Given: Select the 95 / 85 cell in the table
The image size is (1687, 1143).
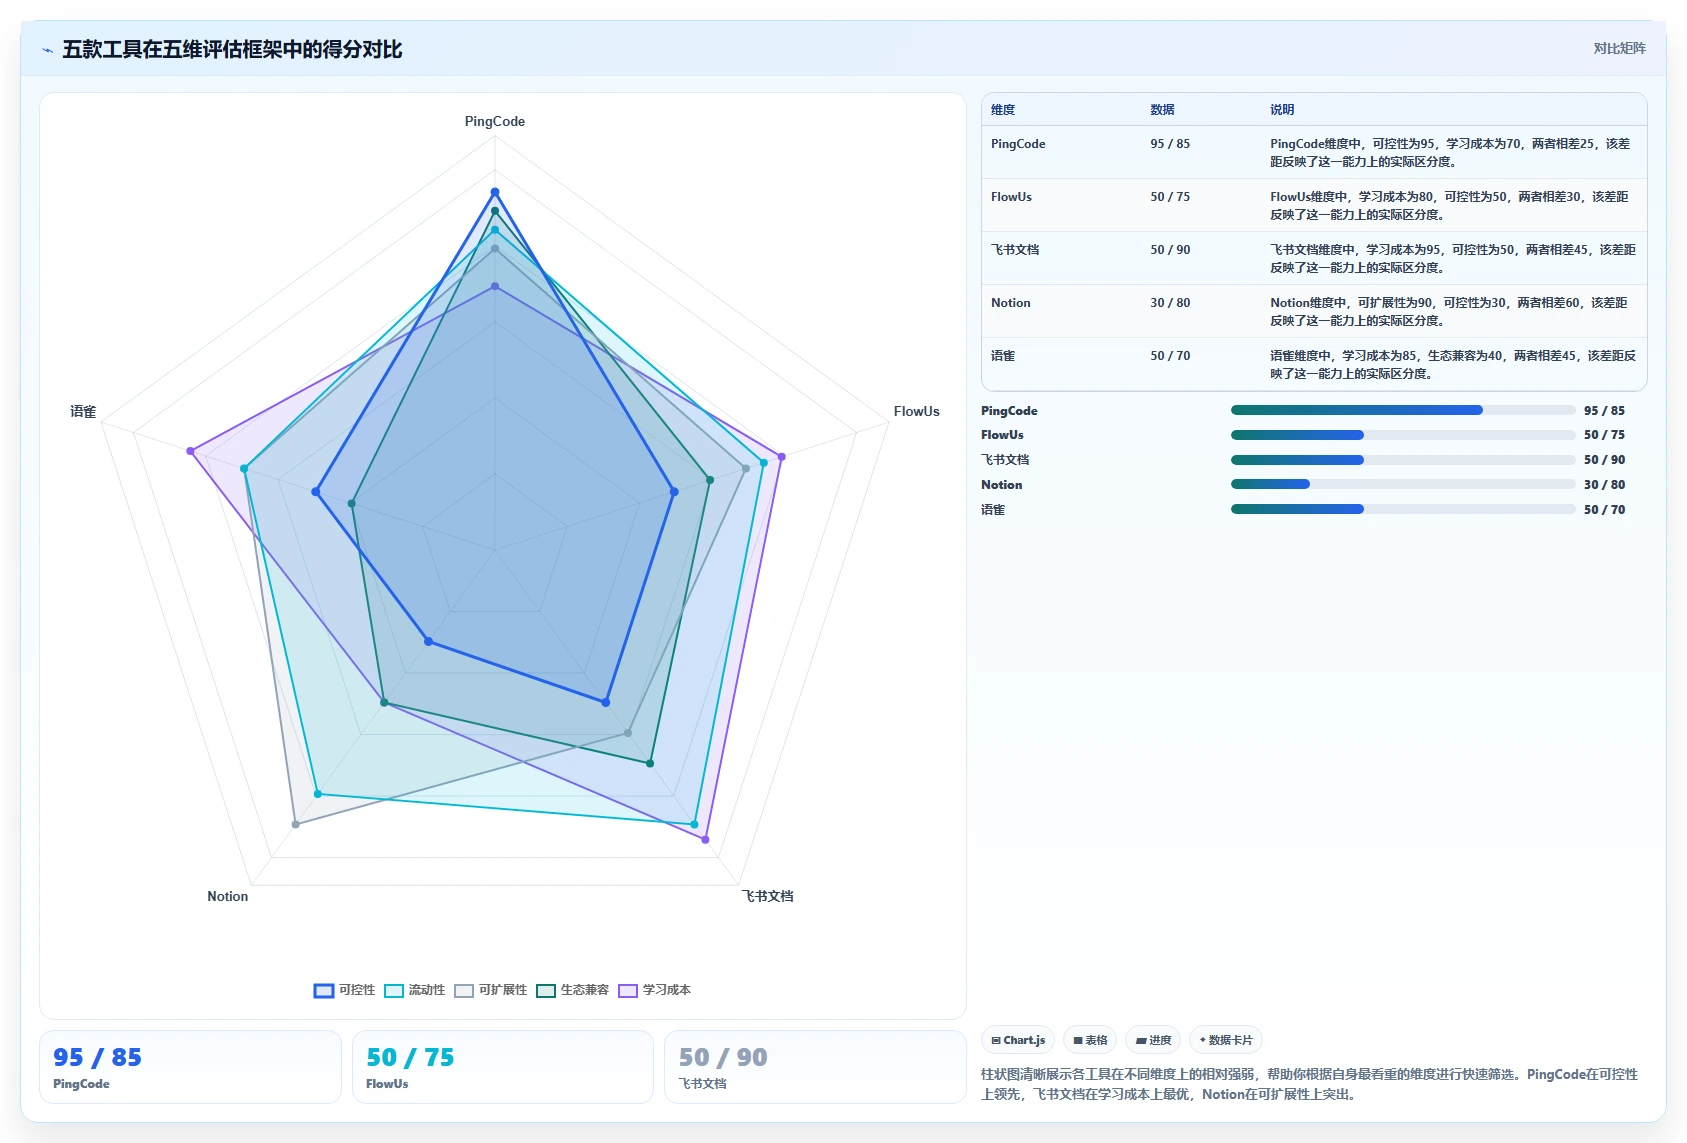Looking at the screenshot, I should (x=1170, y=144).
